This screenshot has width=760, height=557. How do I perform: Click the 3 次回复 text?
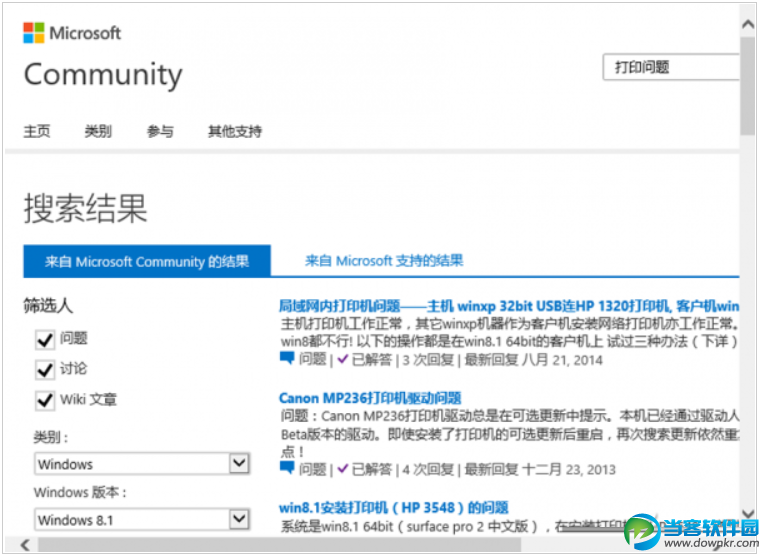click(428, 360)
